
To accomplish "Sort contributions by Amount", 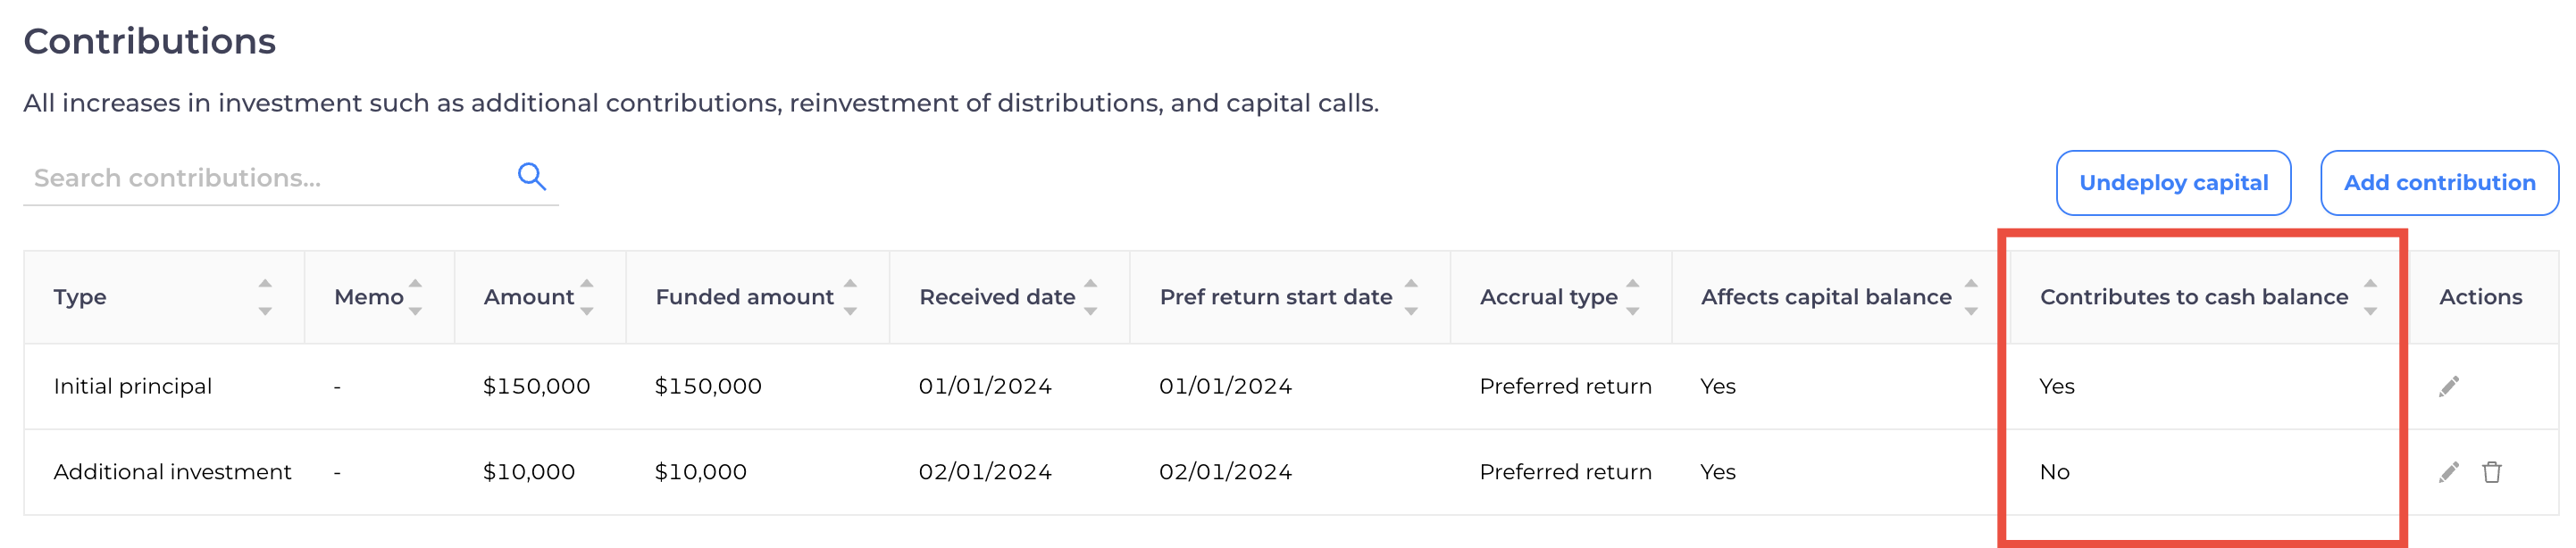I will pyautogui.click(x=587, y=297).
